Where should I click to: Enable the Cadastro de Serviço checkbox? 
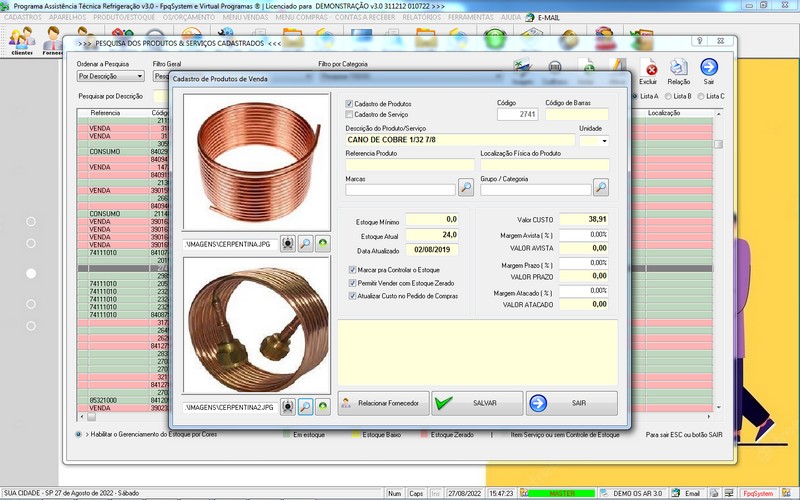click(x=349, y=115)
